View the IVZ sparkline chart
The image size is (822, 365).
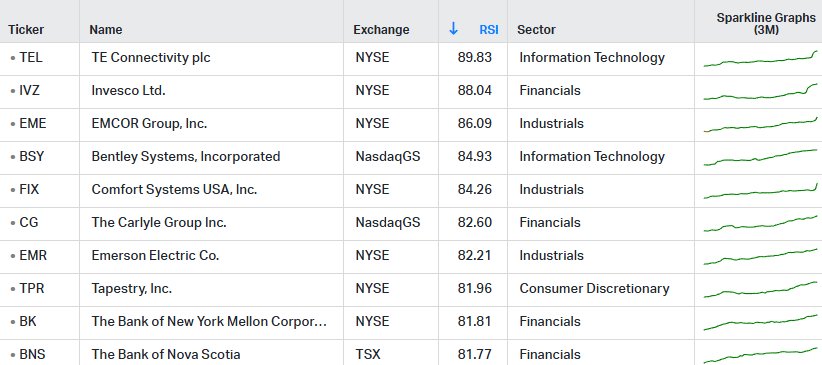(760, 91)
